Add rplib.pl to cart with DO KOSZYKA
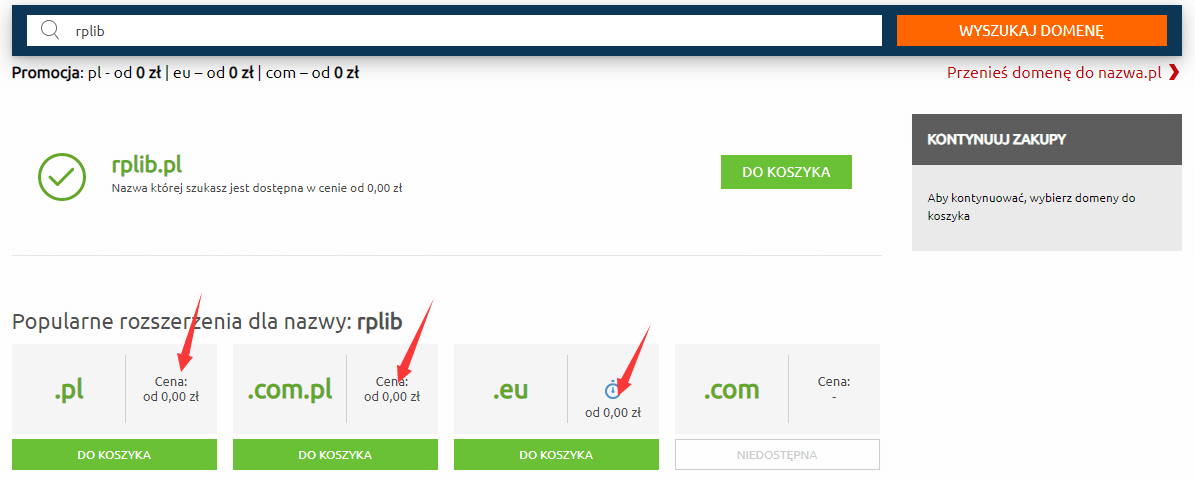The image size is (1195, 481). [786, 172]
